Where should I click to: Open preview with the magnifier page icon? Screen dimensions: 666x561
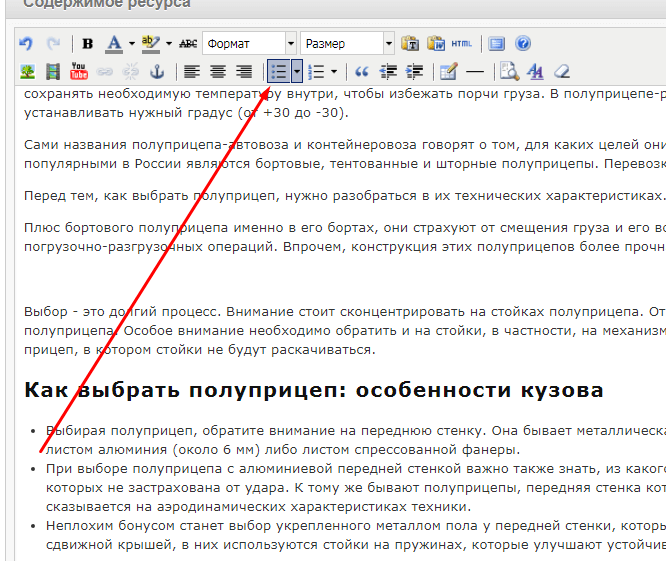tap(509, 71)
